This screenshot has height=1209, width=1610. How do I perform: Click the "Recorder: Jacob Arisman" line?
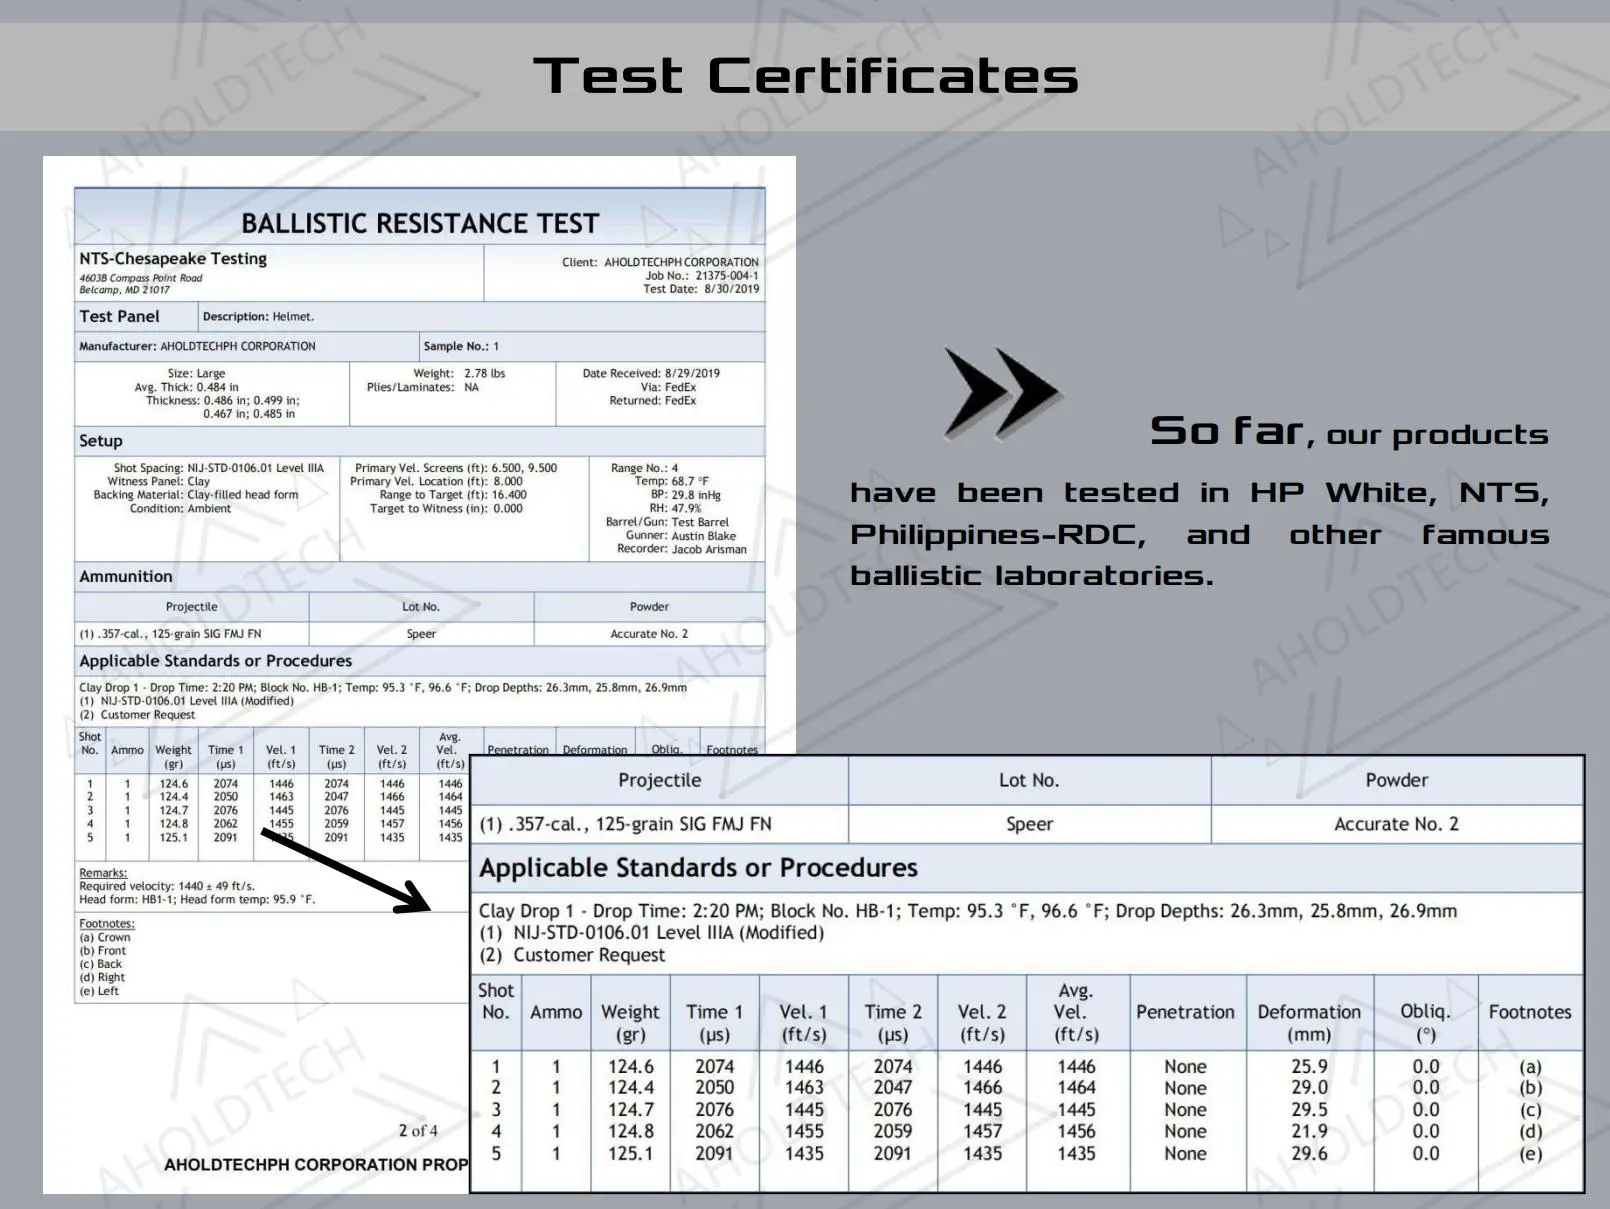coord(682,549)
